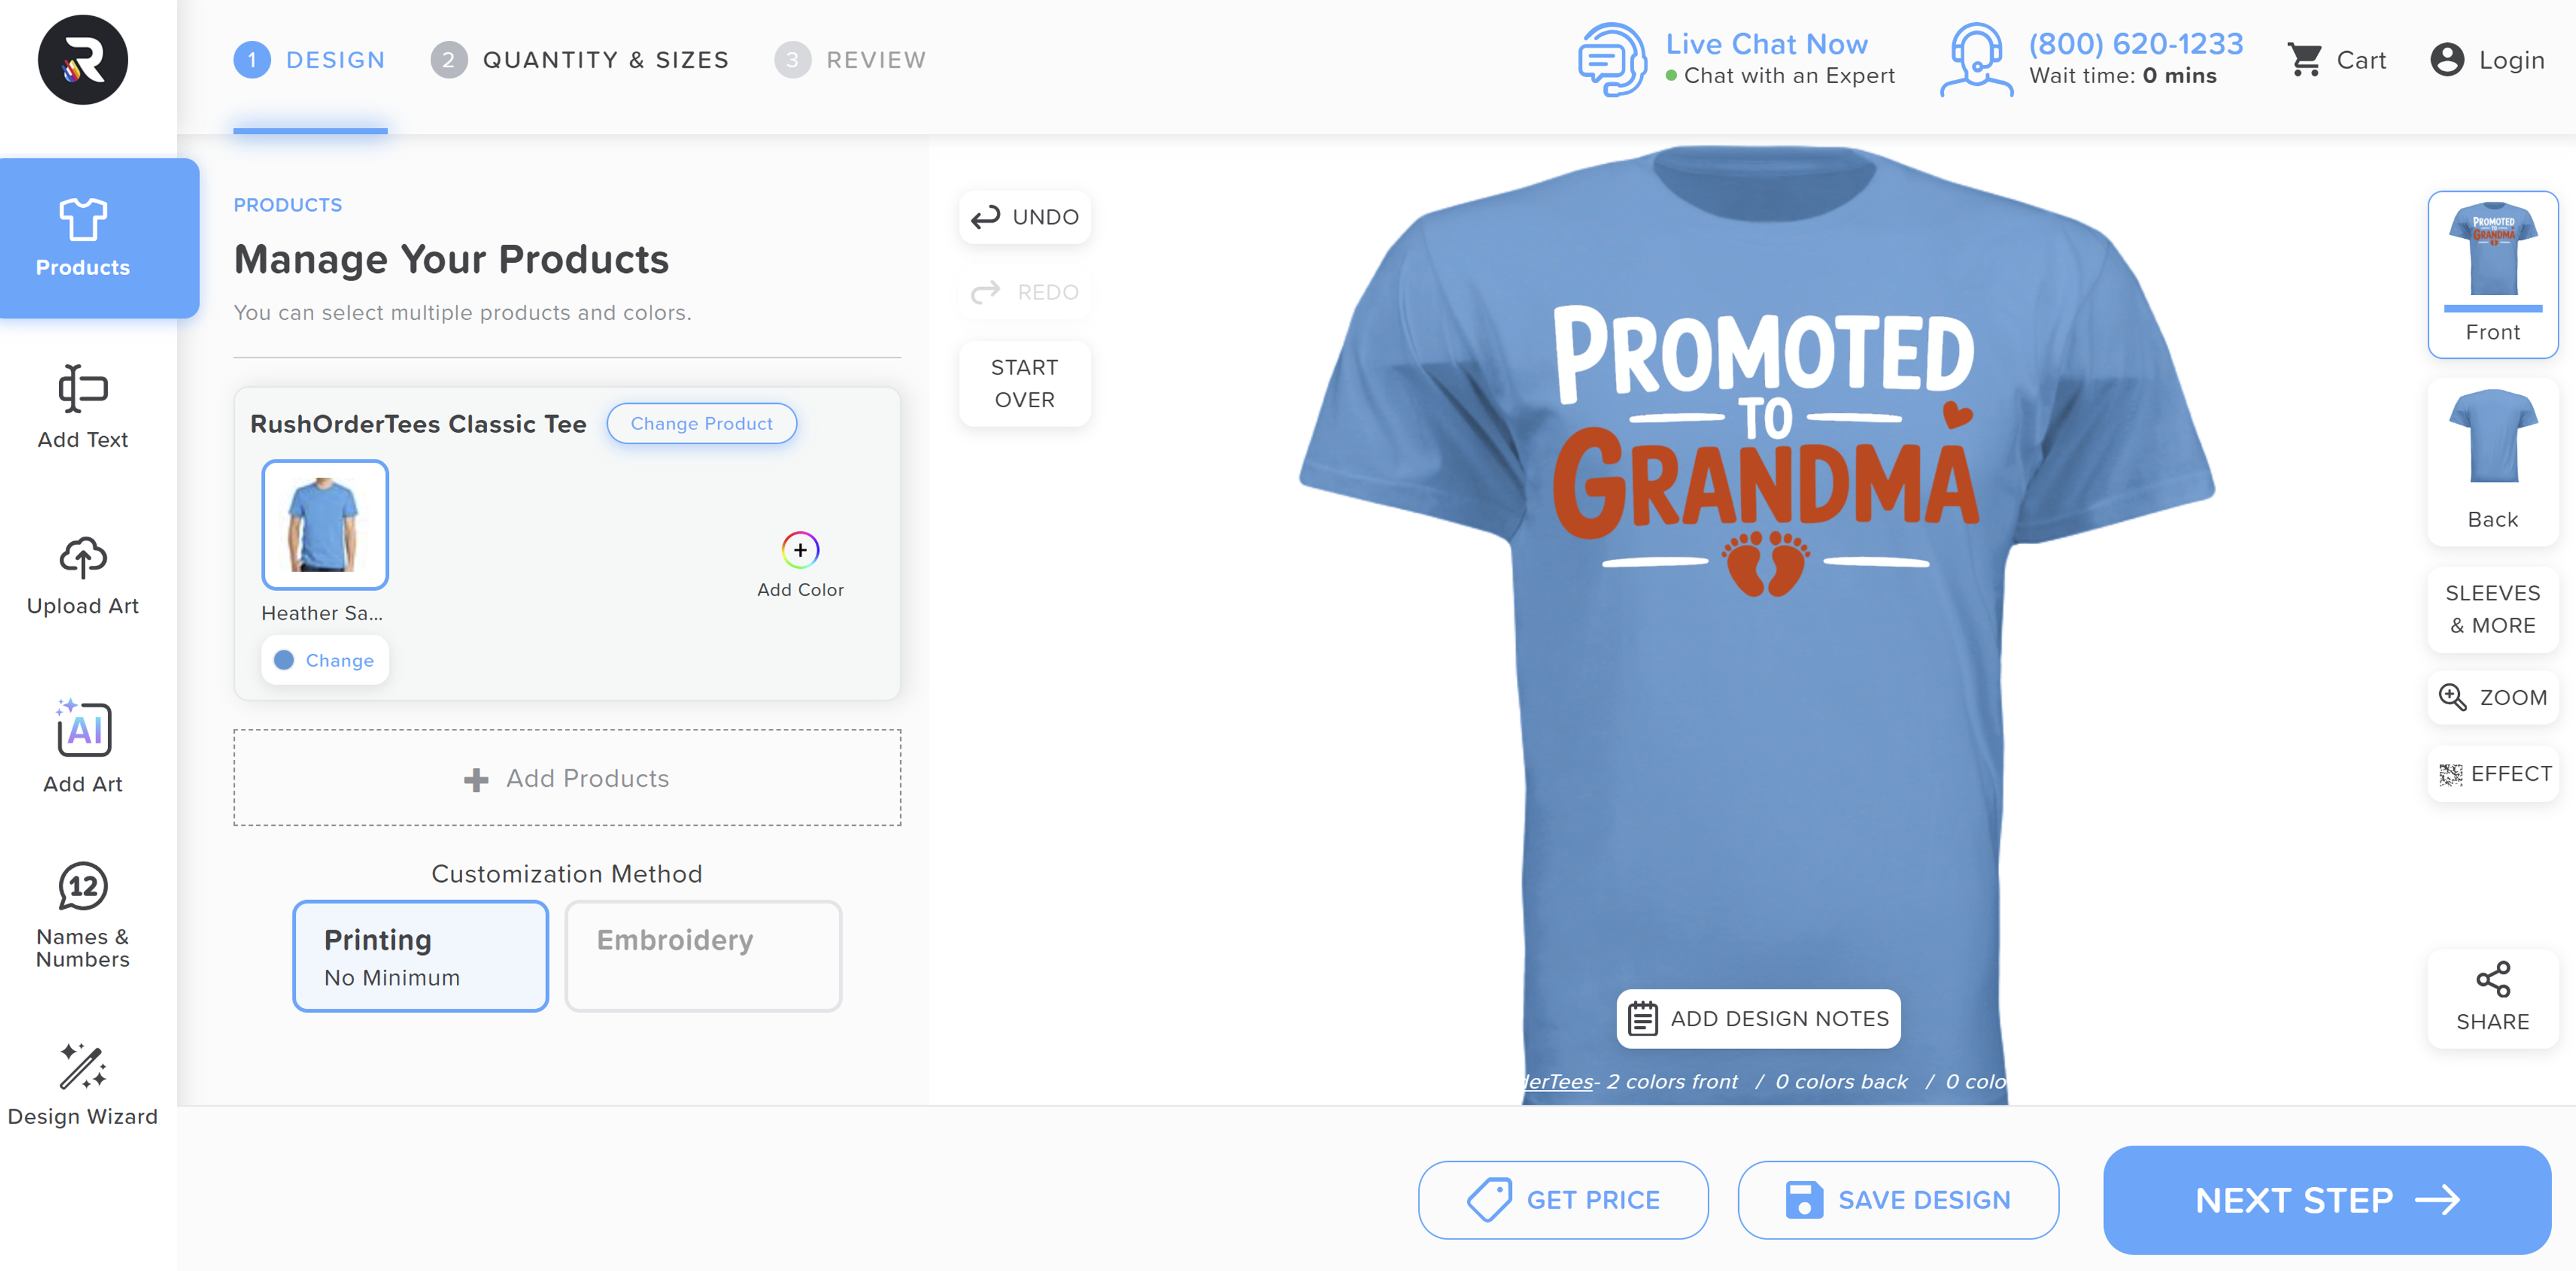This screenshot has width=2576, height=1271.
Task: Click Save Design button
Action: tap(1897, 1199)
